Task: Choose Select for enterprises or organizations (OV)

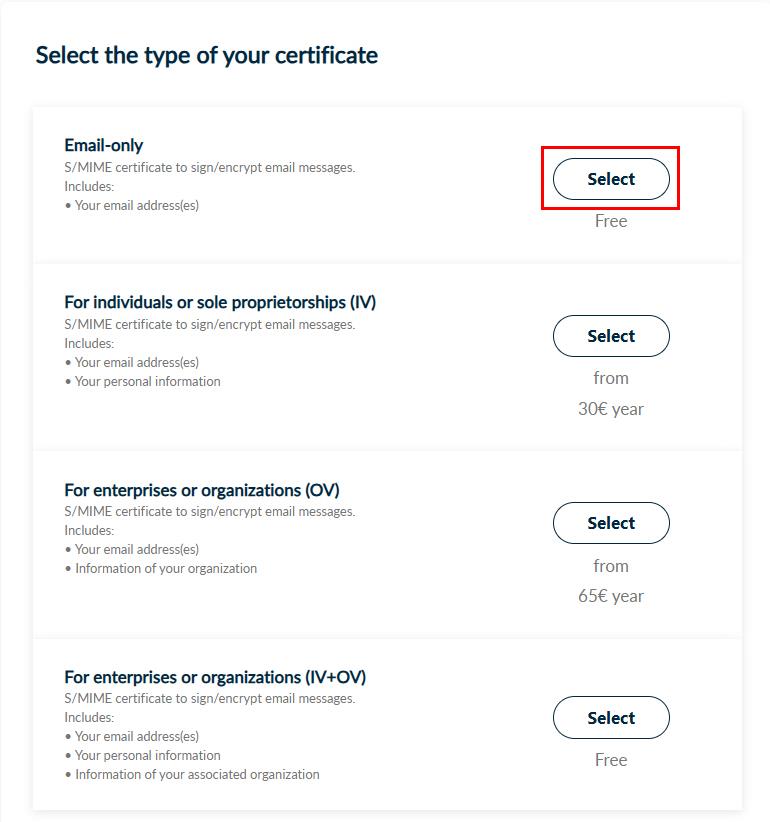Action: point(611,523)
